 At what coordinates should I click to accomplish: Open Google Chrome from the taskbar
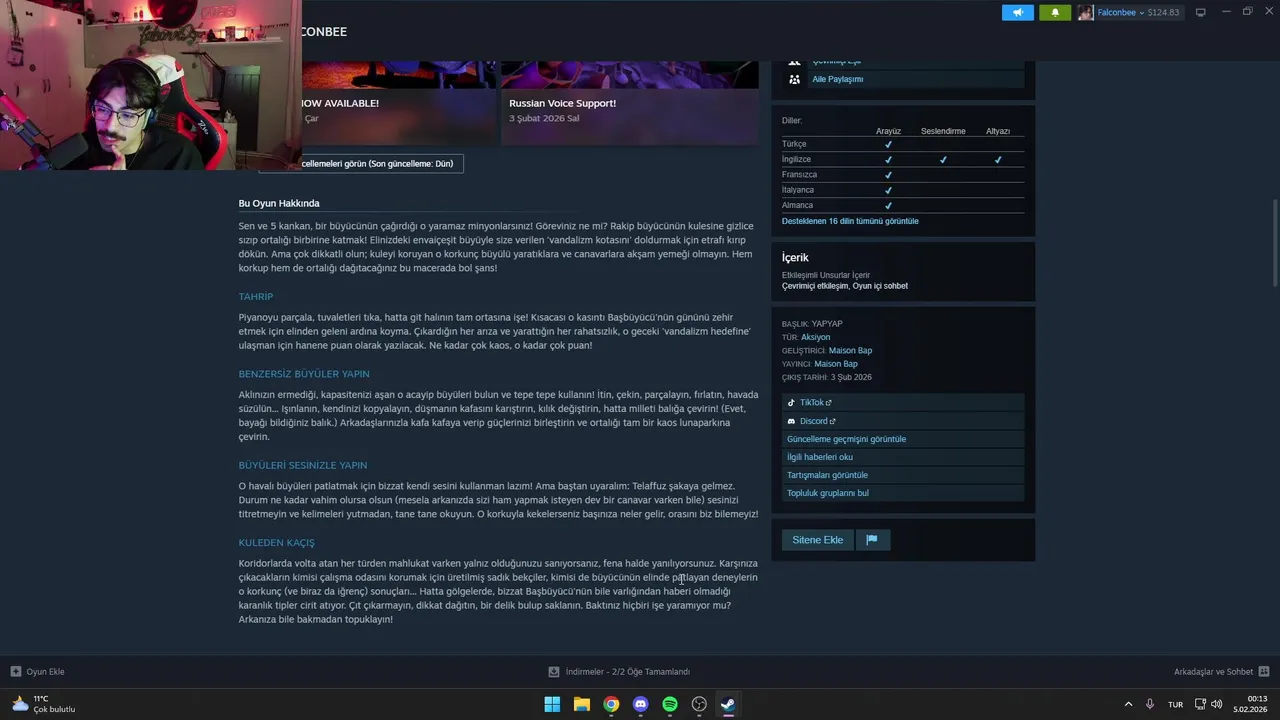tap(611, 704)
